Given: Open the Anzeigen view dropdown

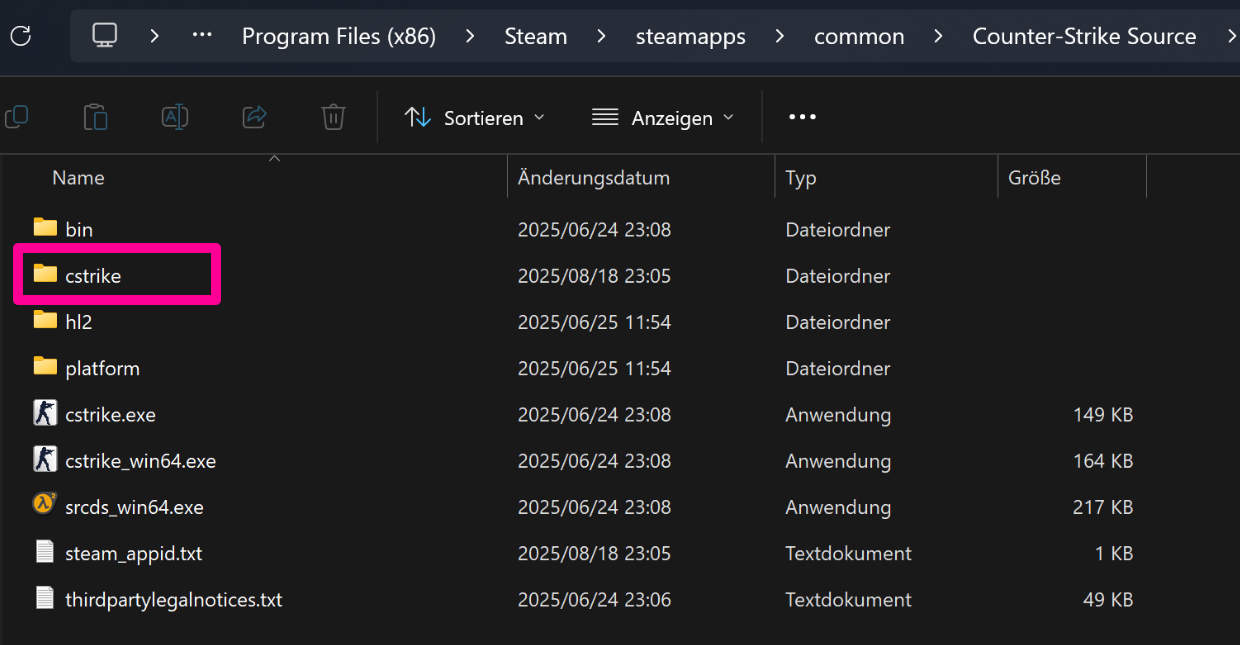Looking at the screenshot, I should point(663,117).
